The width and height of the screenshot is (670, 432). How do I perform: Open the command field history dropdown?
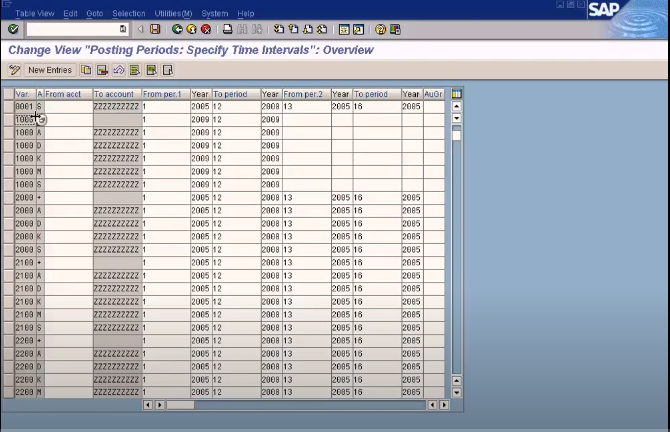coord(123,29)
